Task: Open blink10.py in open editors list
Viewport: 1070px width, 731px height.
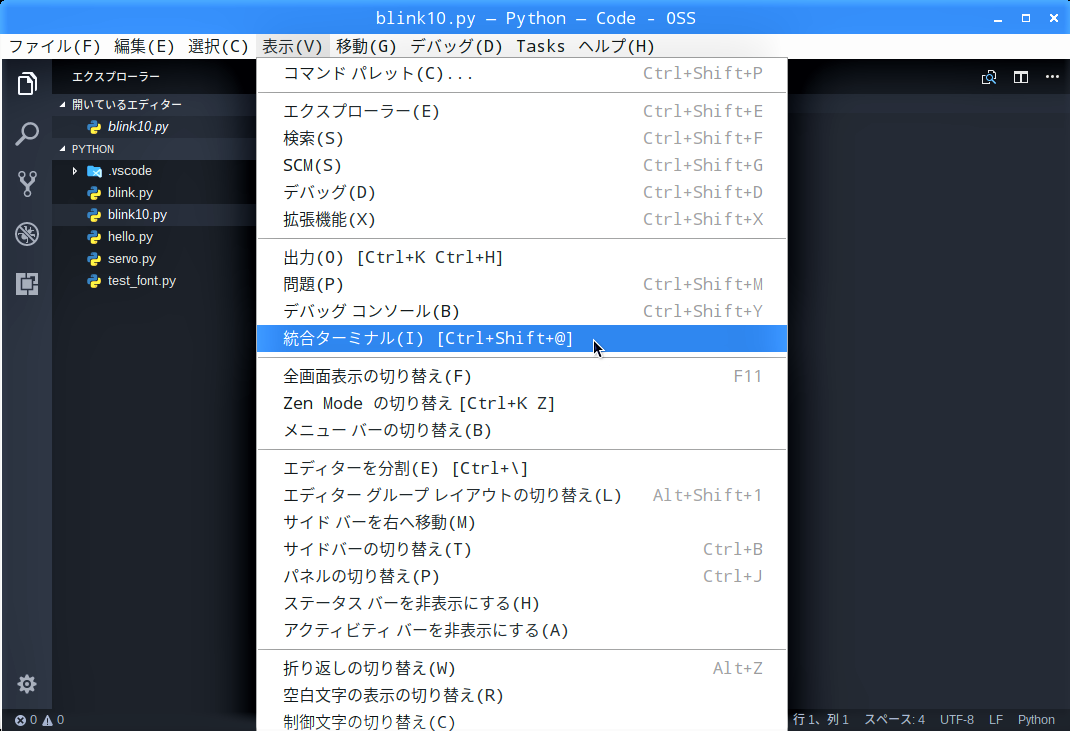Action: point(154,127)
